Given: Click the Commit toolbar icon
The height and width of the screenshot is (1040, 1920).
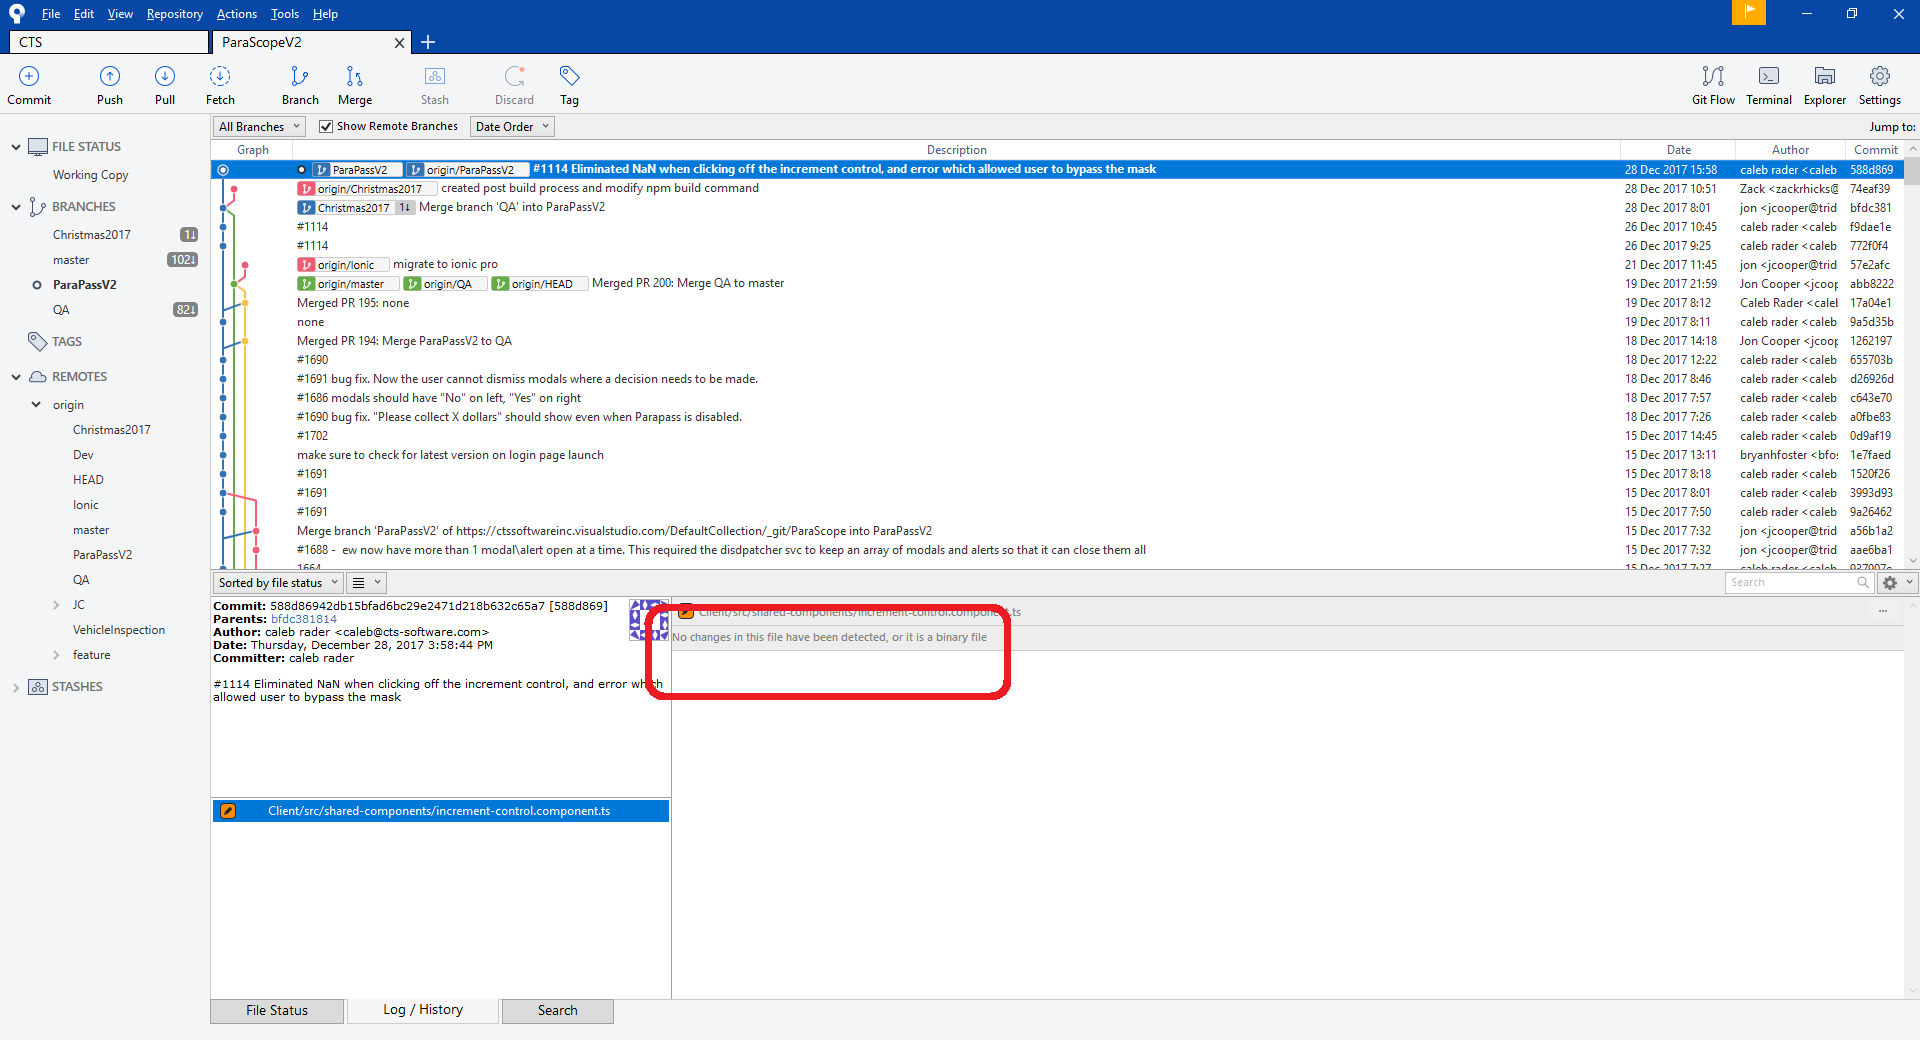Looking at the screenshot, I should point(29,86).
